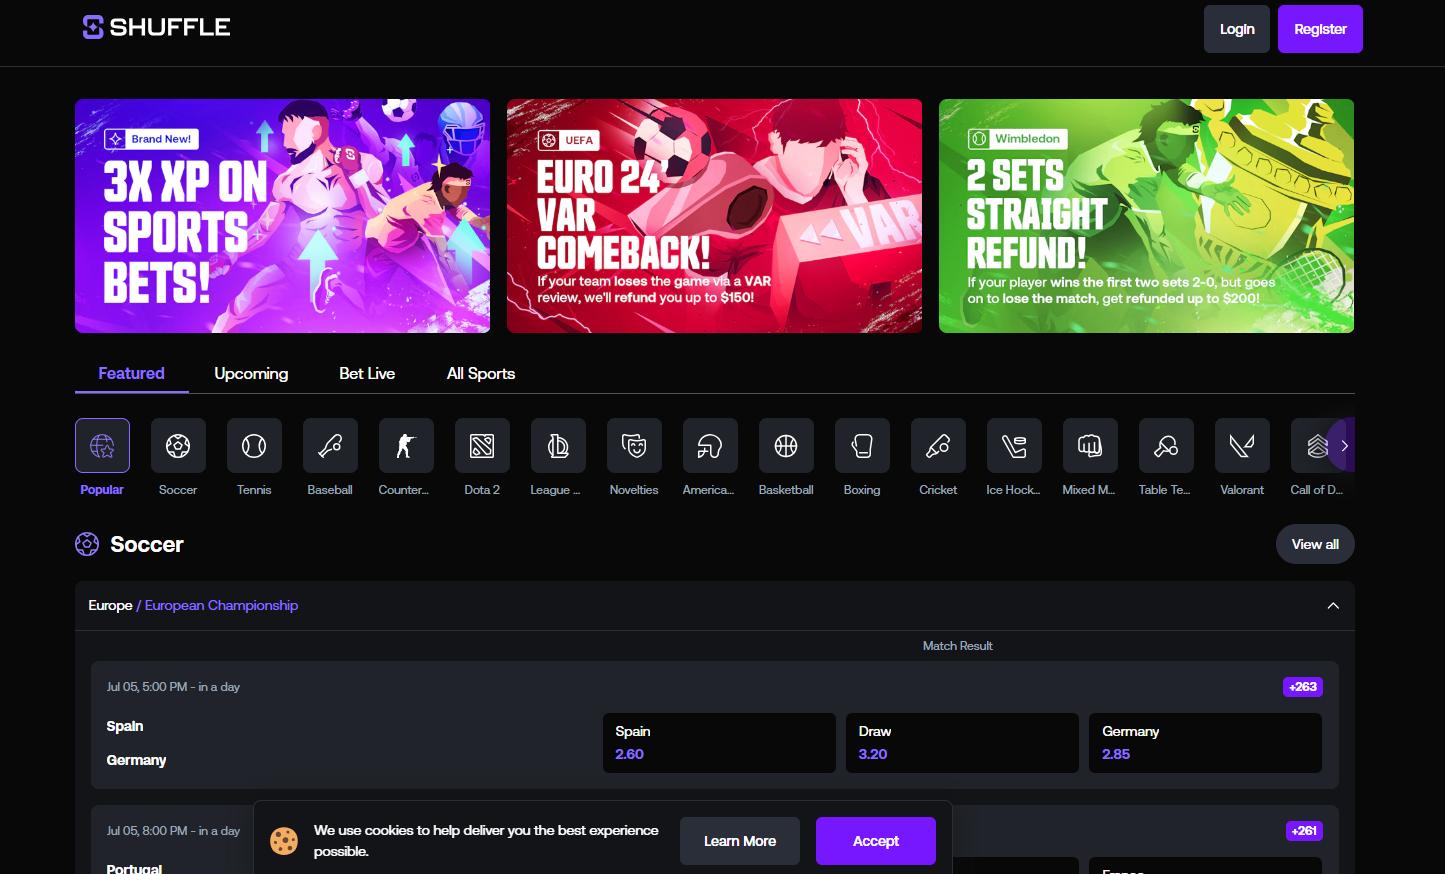Select the Popular sports category icon
Viewport: 1445px width, 874px height.
[x=102, y=445]
